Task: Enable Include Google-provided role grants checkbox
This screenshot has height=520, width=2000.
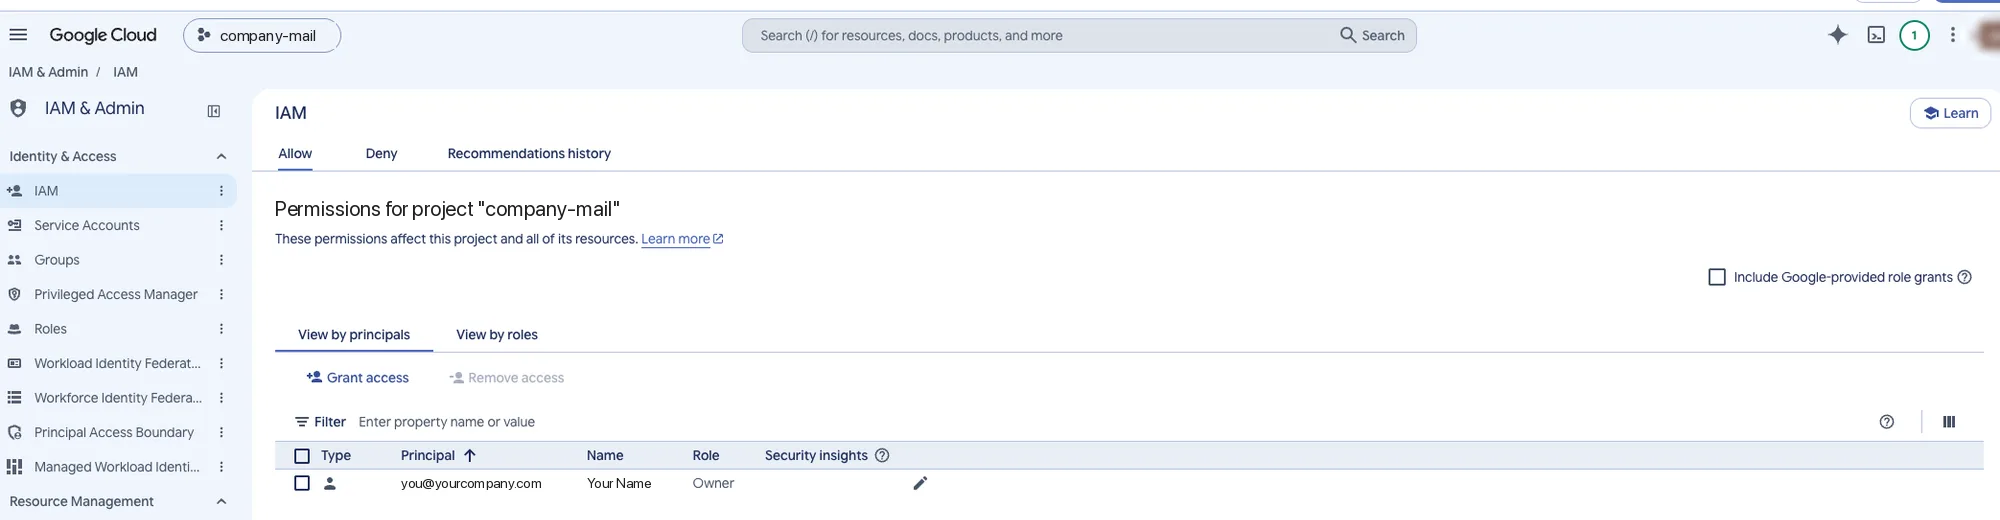Action: (x=1717, y=277)
